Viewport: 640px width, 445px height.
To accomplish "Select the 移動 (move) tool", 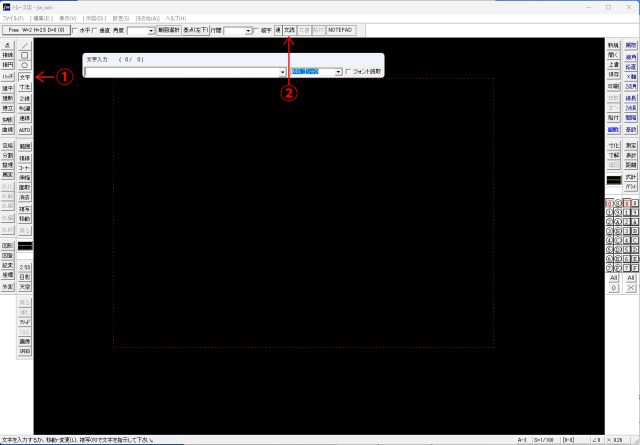I will [25, 218].
